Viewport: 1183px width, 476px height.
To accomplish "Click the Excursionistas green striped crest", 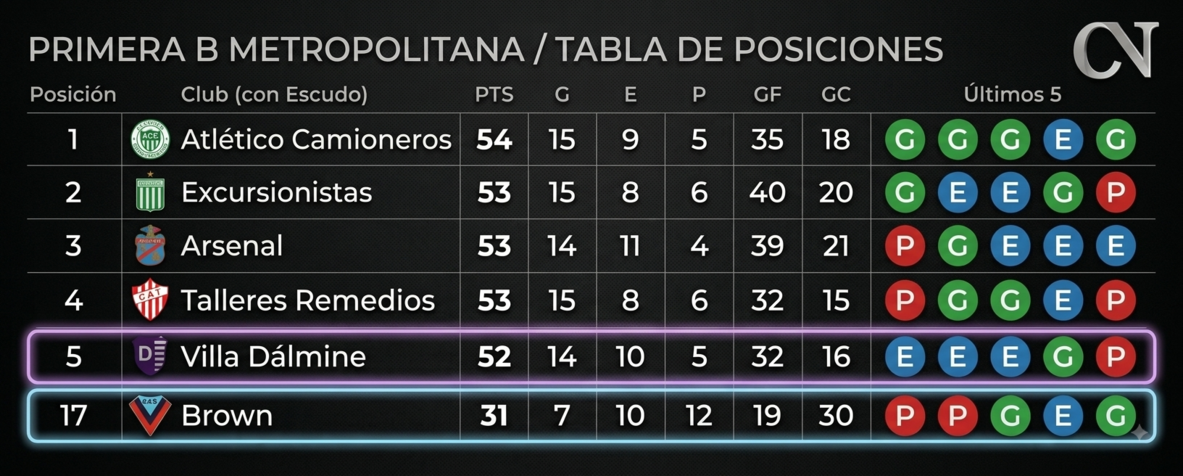I will [149, 193].
